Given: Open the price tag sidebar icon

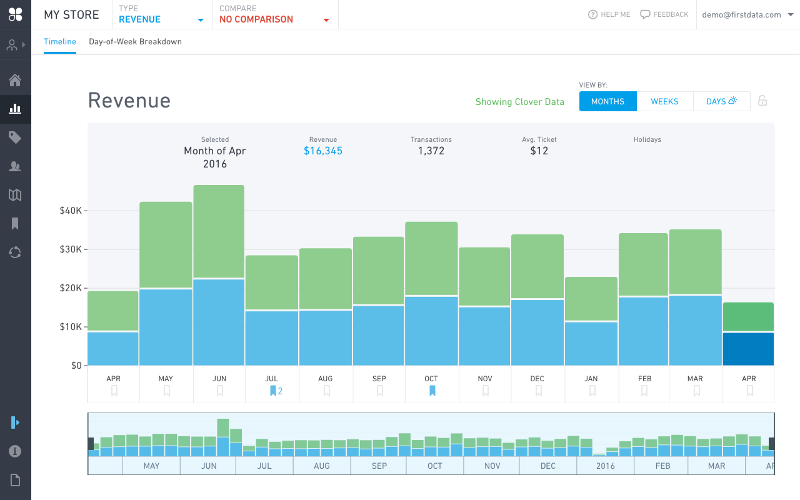Looking at the screenshot, I should pos(15,138).
